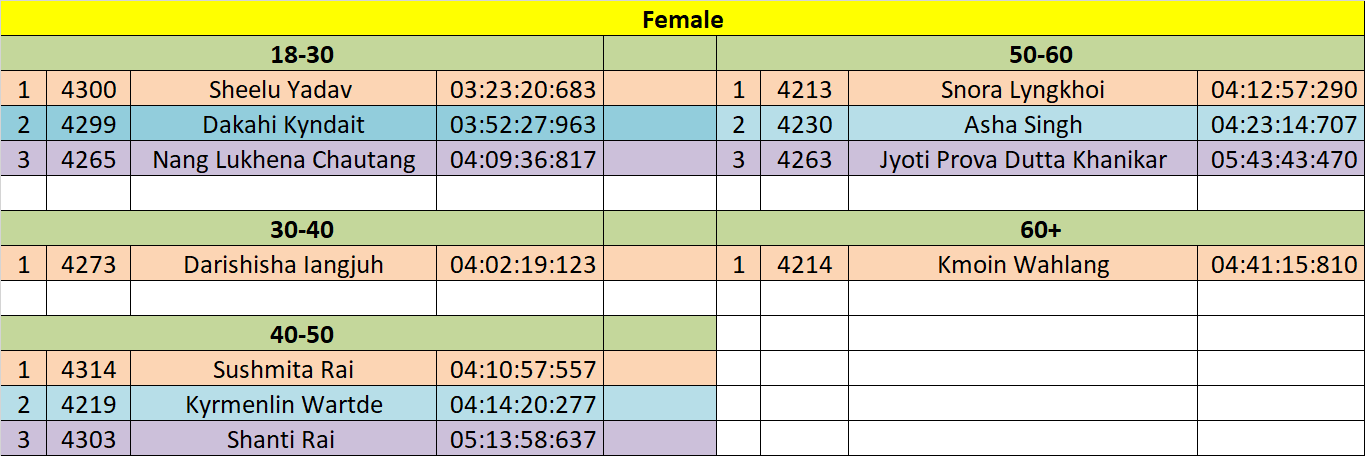Click the Snora Lyngkhoi name cell
This screenshot has height=456, width=1365.
(x=1022, y=90)
